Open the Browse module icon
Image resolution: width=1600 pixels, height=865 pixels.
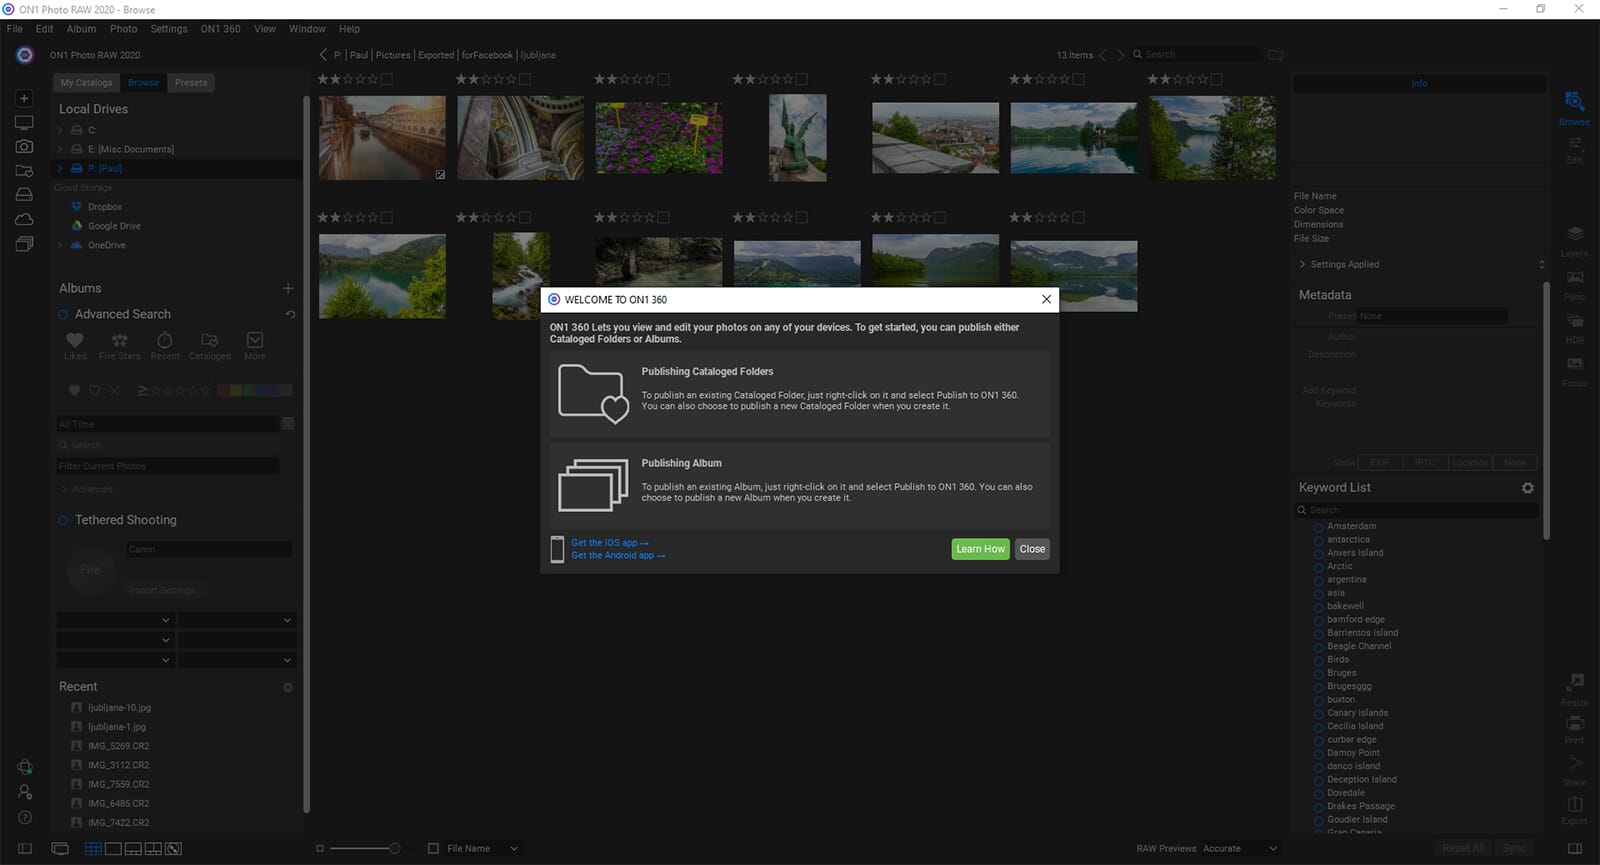click(x=1574, y=101)
